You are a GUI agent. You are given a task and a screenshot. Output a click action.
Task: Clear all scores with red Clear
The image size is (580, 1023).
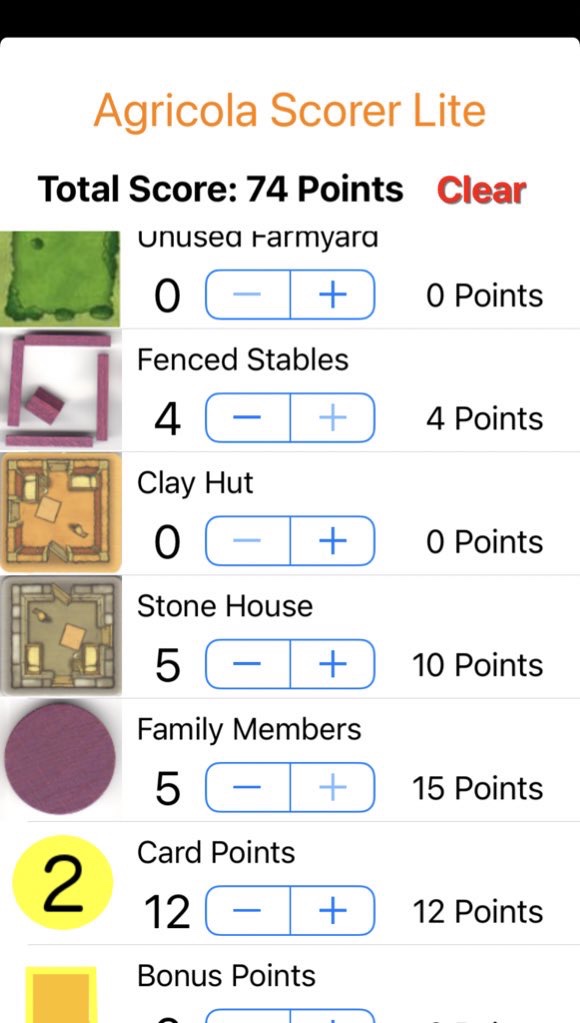(481, 191)
